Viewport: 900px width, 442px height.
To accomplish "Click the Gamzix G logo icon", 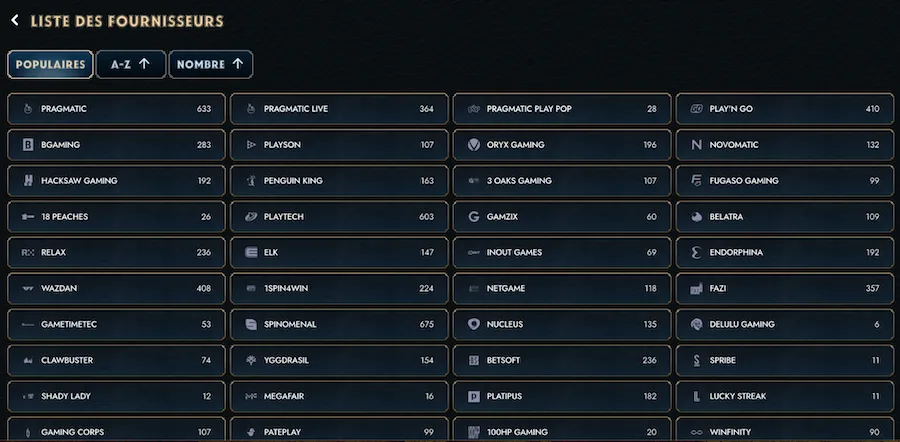I will 474,217.
